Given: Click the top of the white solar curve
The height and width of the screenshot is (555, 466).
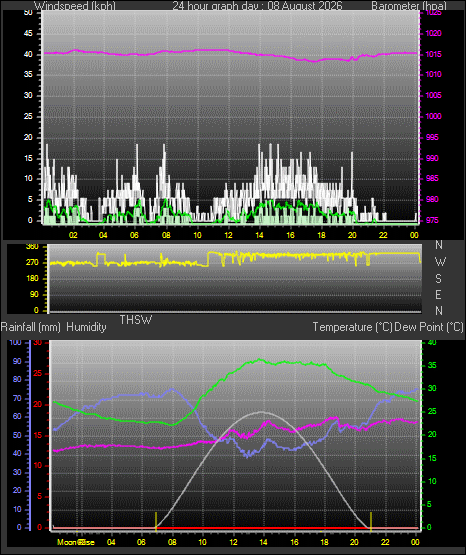Looking at the screenshot, I should [262, 412].
